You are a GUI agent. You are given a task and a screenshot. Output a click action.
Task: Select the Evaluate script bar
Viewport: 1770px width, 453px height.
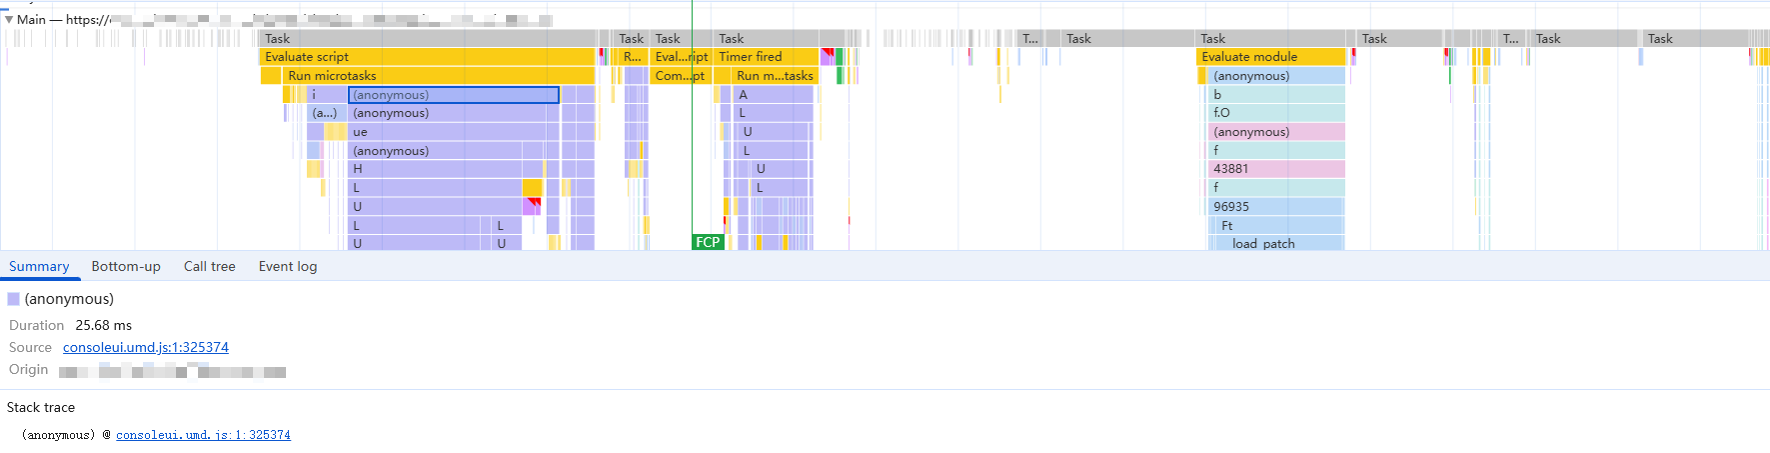click(x=428, y=57)
